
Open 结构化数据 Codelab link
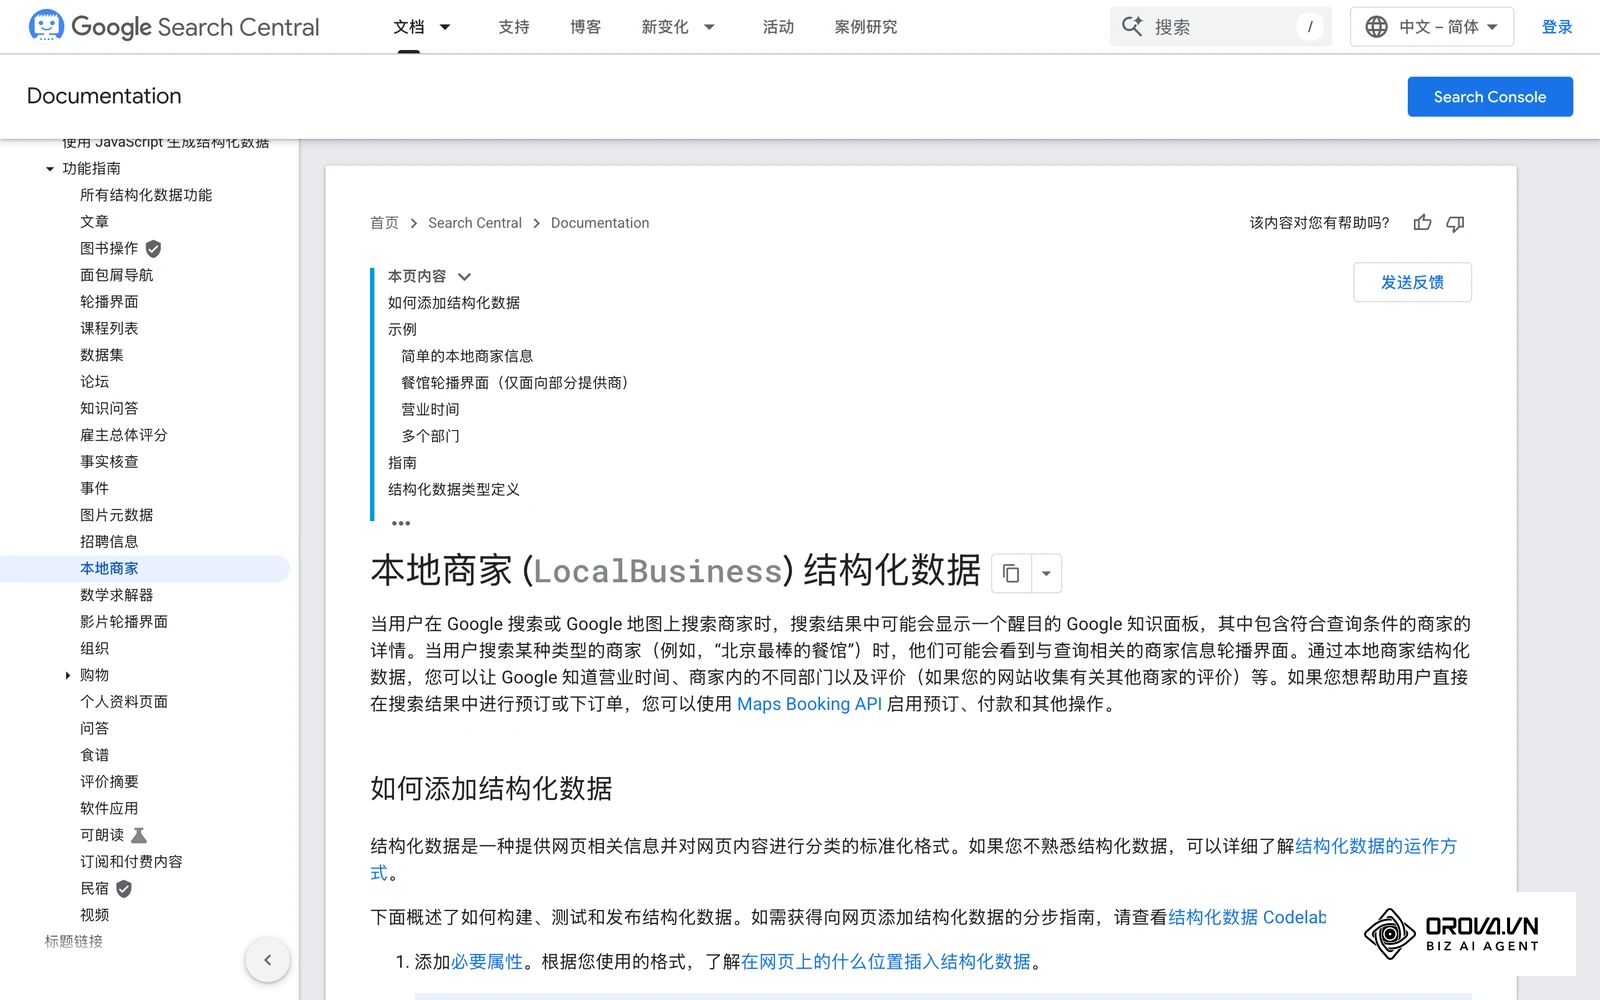pos(1247,917)
